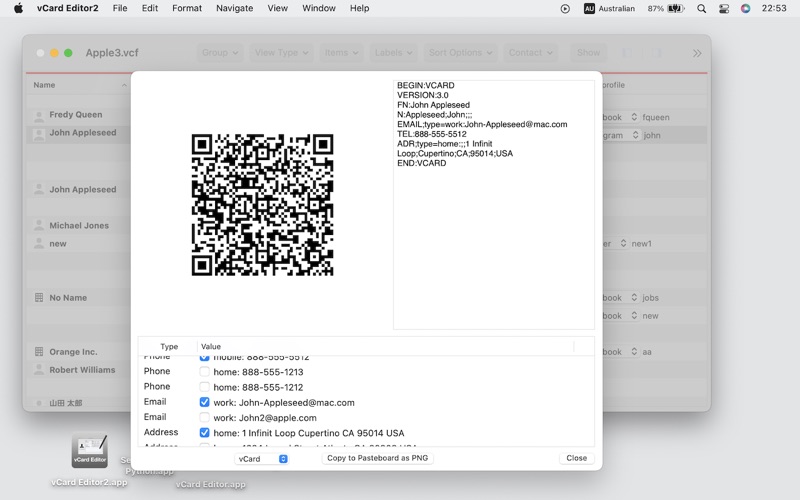
Task: Open the Navigate menu
Action: [234, 8]
